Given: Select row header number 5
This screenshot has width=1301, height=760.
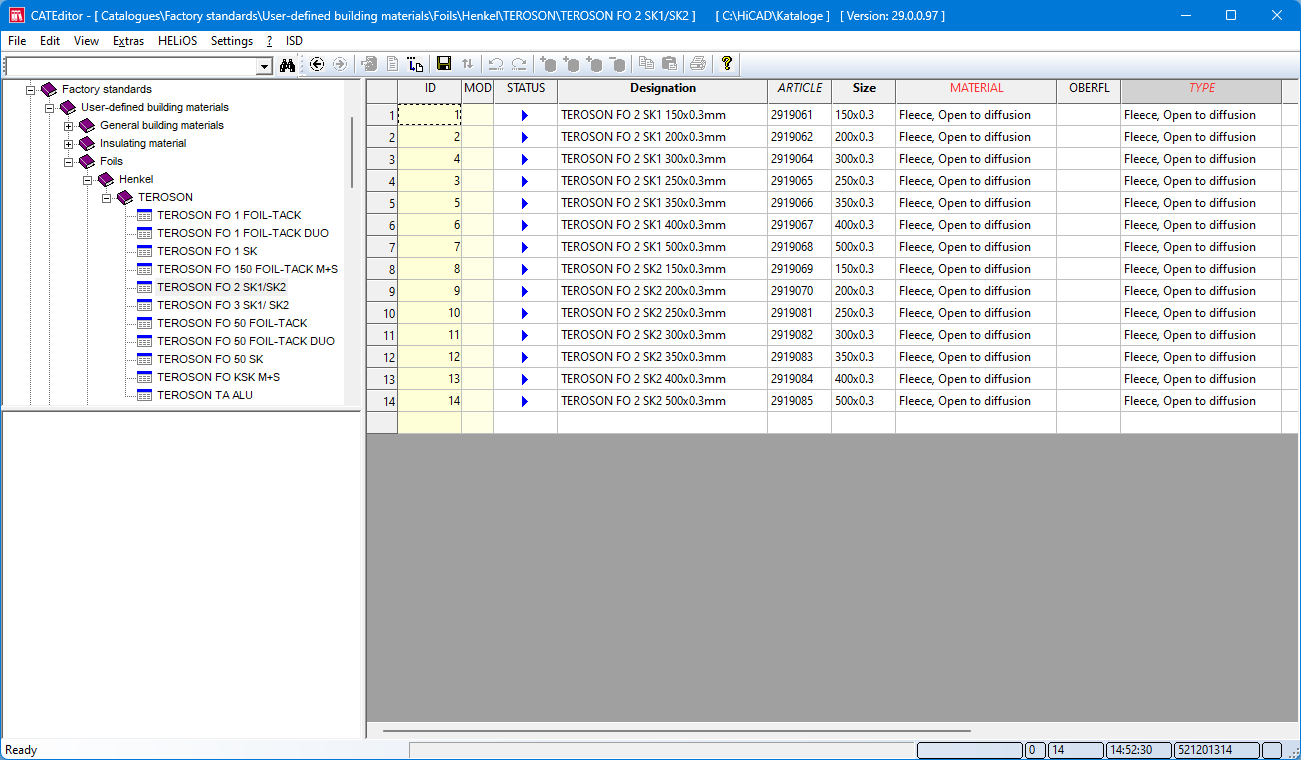Looking at the screenshot, I should tap(382, 204).
